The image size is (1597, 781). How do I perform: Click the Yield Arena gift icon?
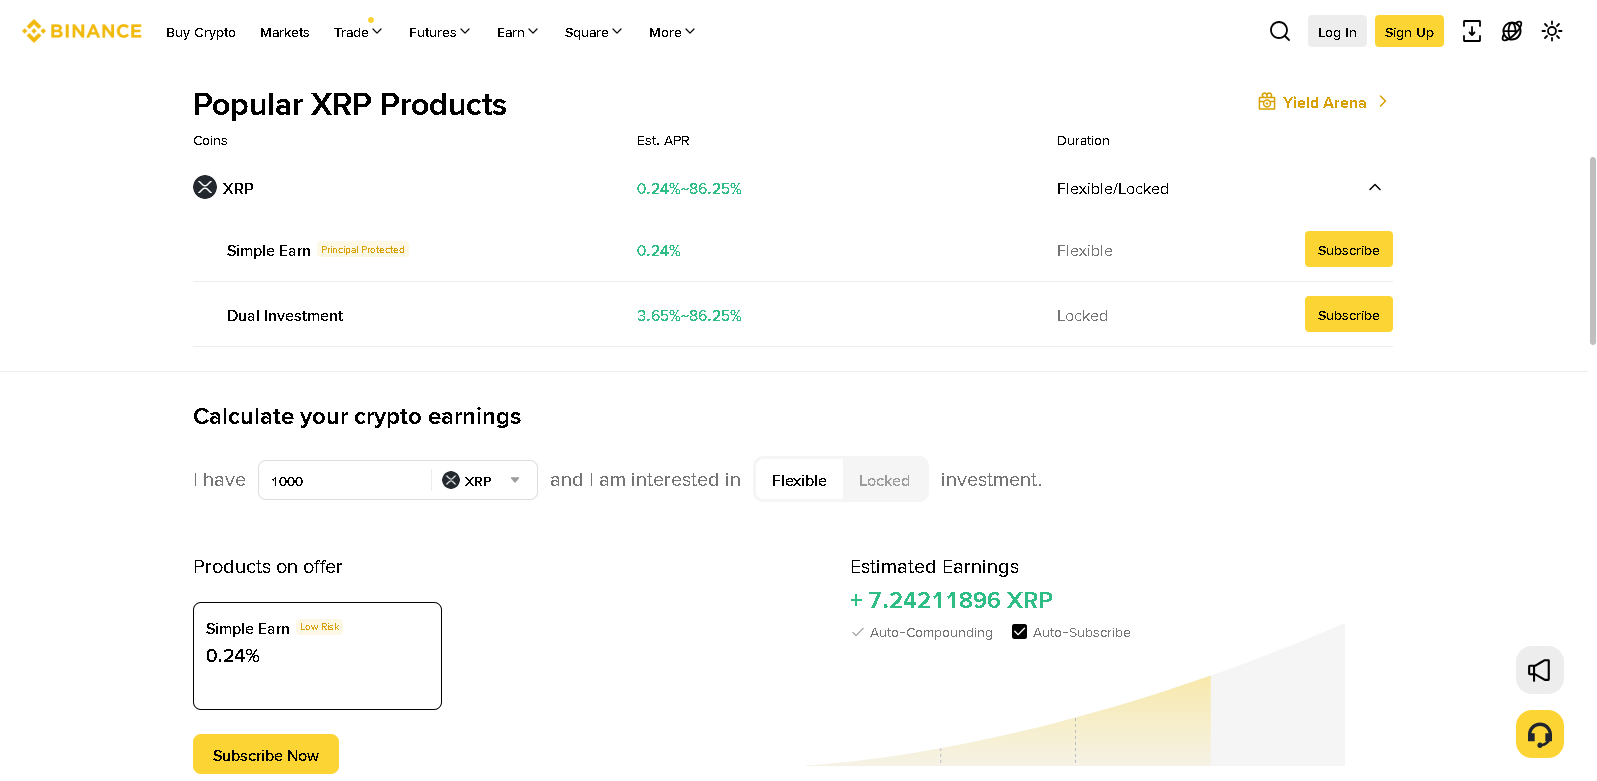[1266, 101]
